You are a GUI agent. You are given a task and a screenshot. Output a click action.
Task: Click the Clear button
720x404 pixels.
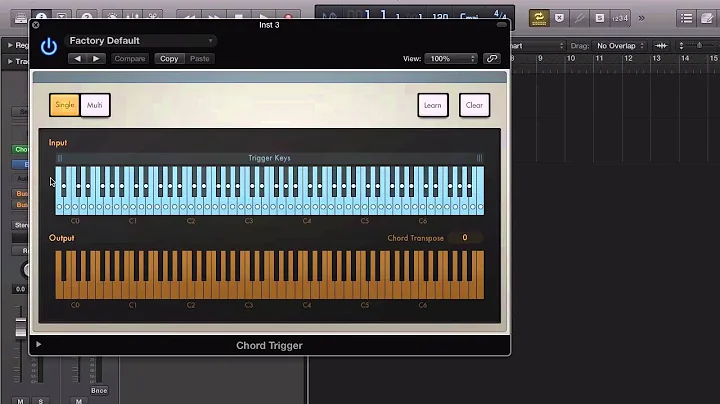pyautogui.click(x=474, y=105)
